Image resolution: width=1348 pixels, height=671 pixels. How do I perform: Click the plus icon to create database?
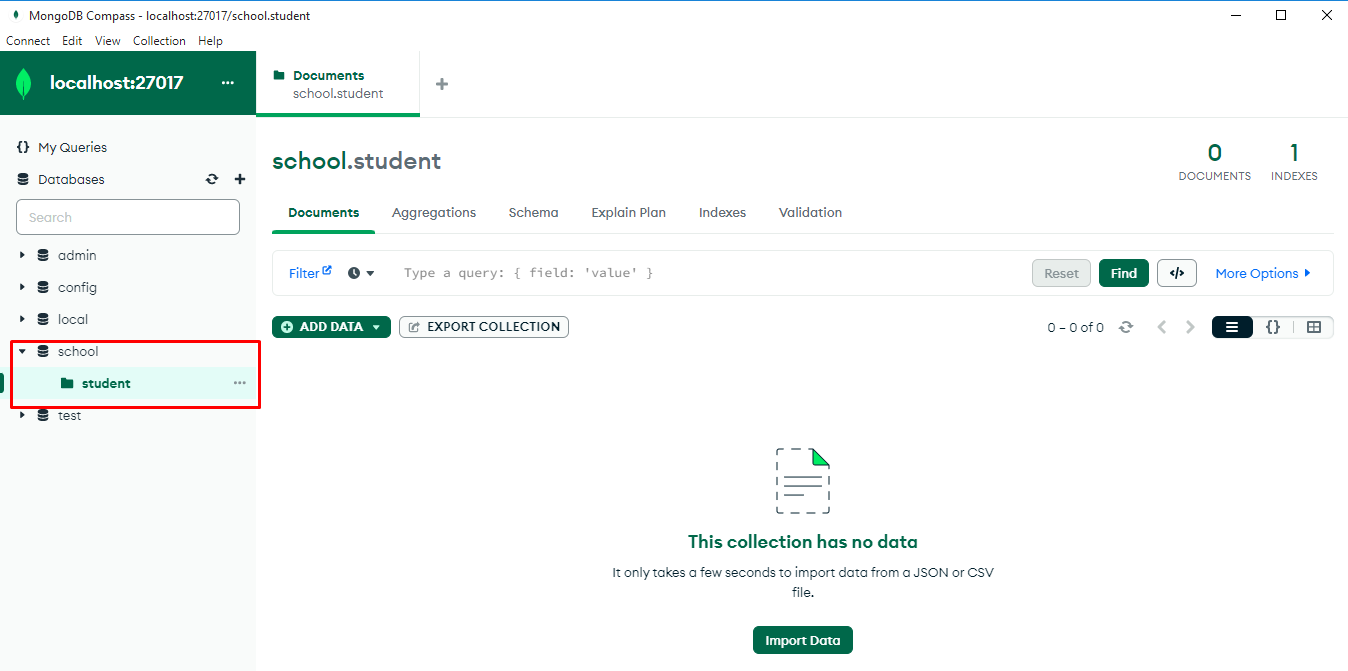[240, 180]
